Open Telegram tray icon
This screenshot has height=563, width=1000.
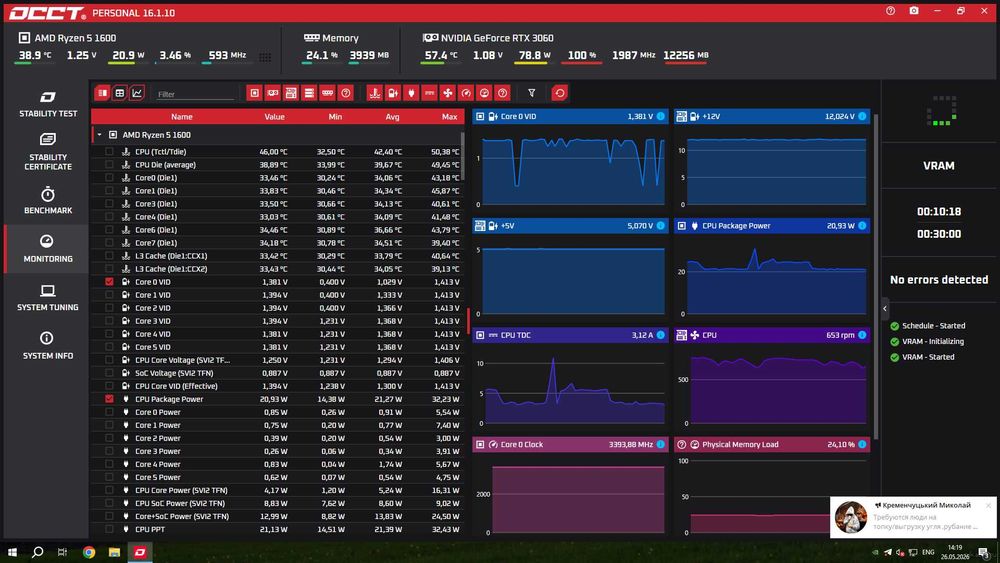point(888,552)
